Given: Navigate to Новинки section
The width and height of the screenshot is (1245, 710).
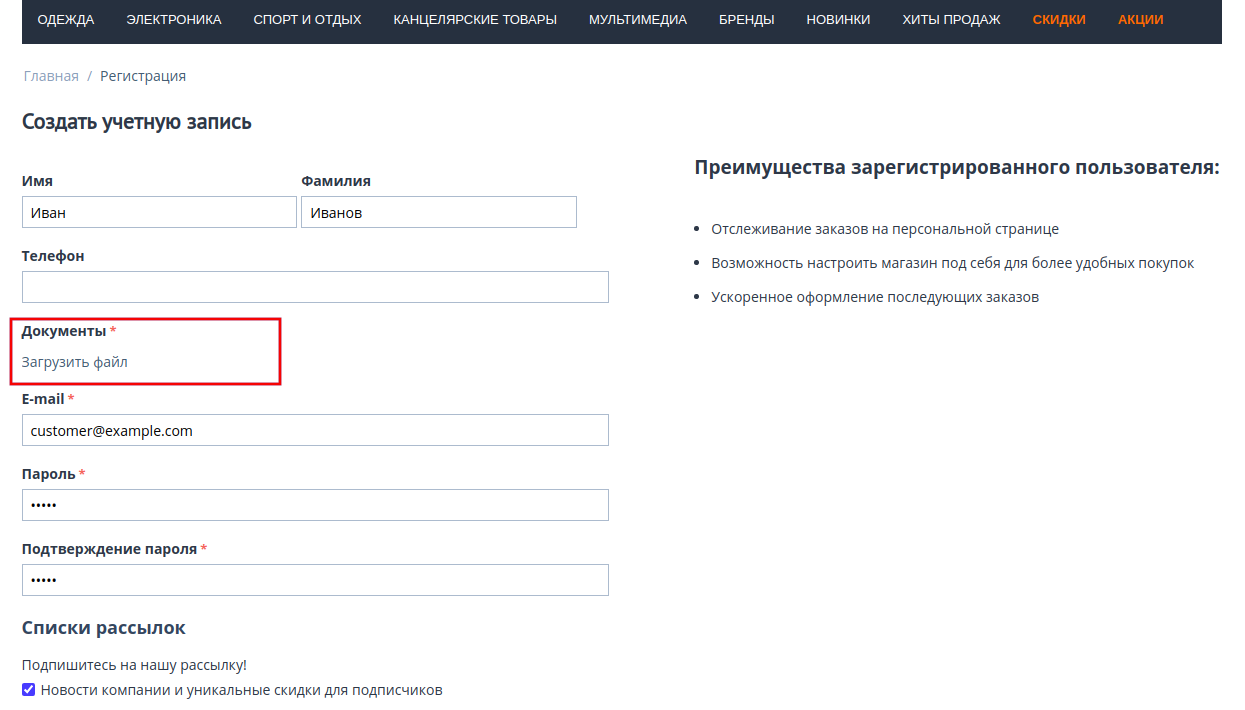Looking at the screenshot, I should coord(838,20).
